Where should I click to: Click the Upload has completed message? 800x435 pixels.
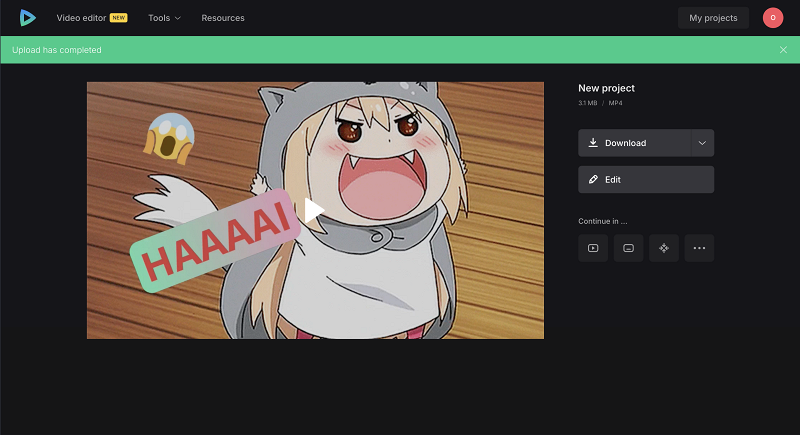[57, 50]
